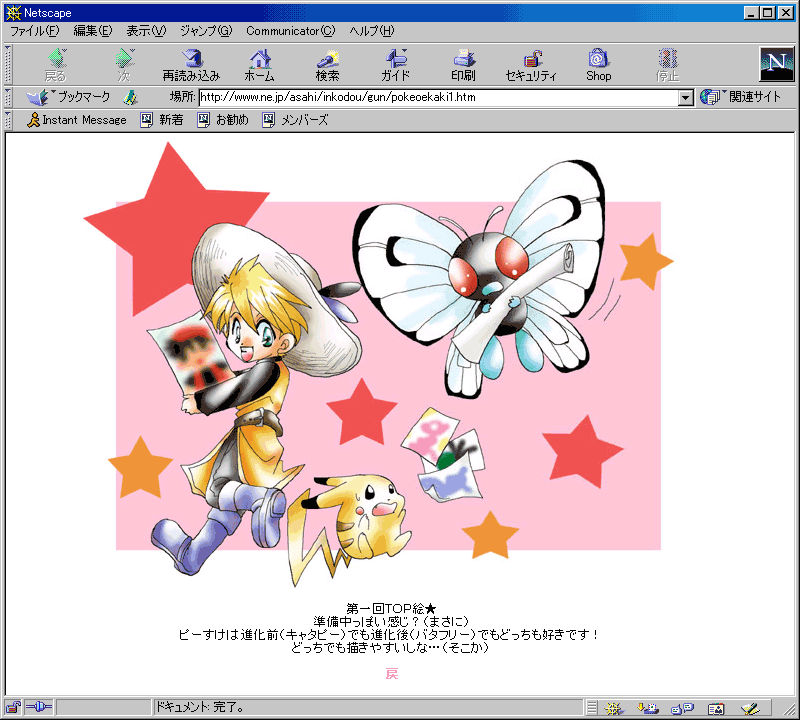Open the Related Sites (関連サイト) menu

740,97
